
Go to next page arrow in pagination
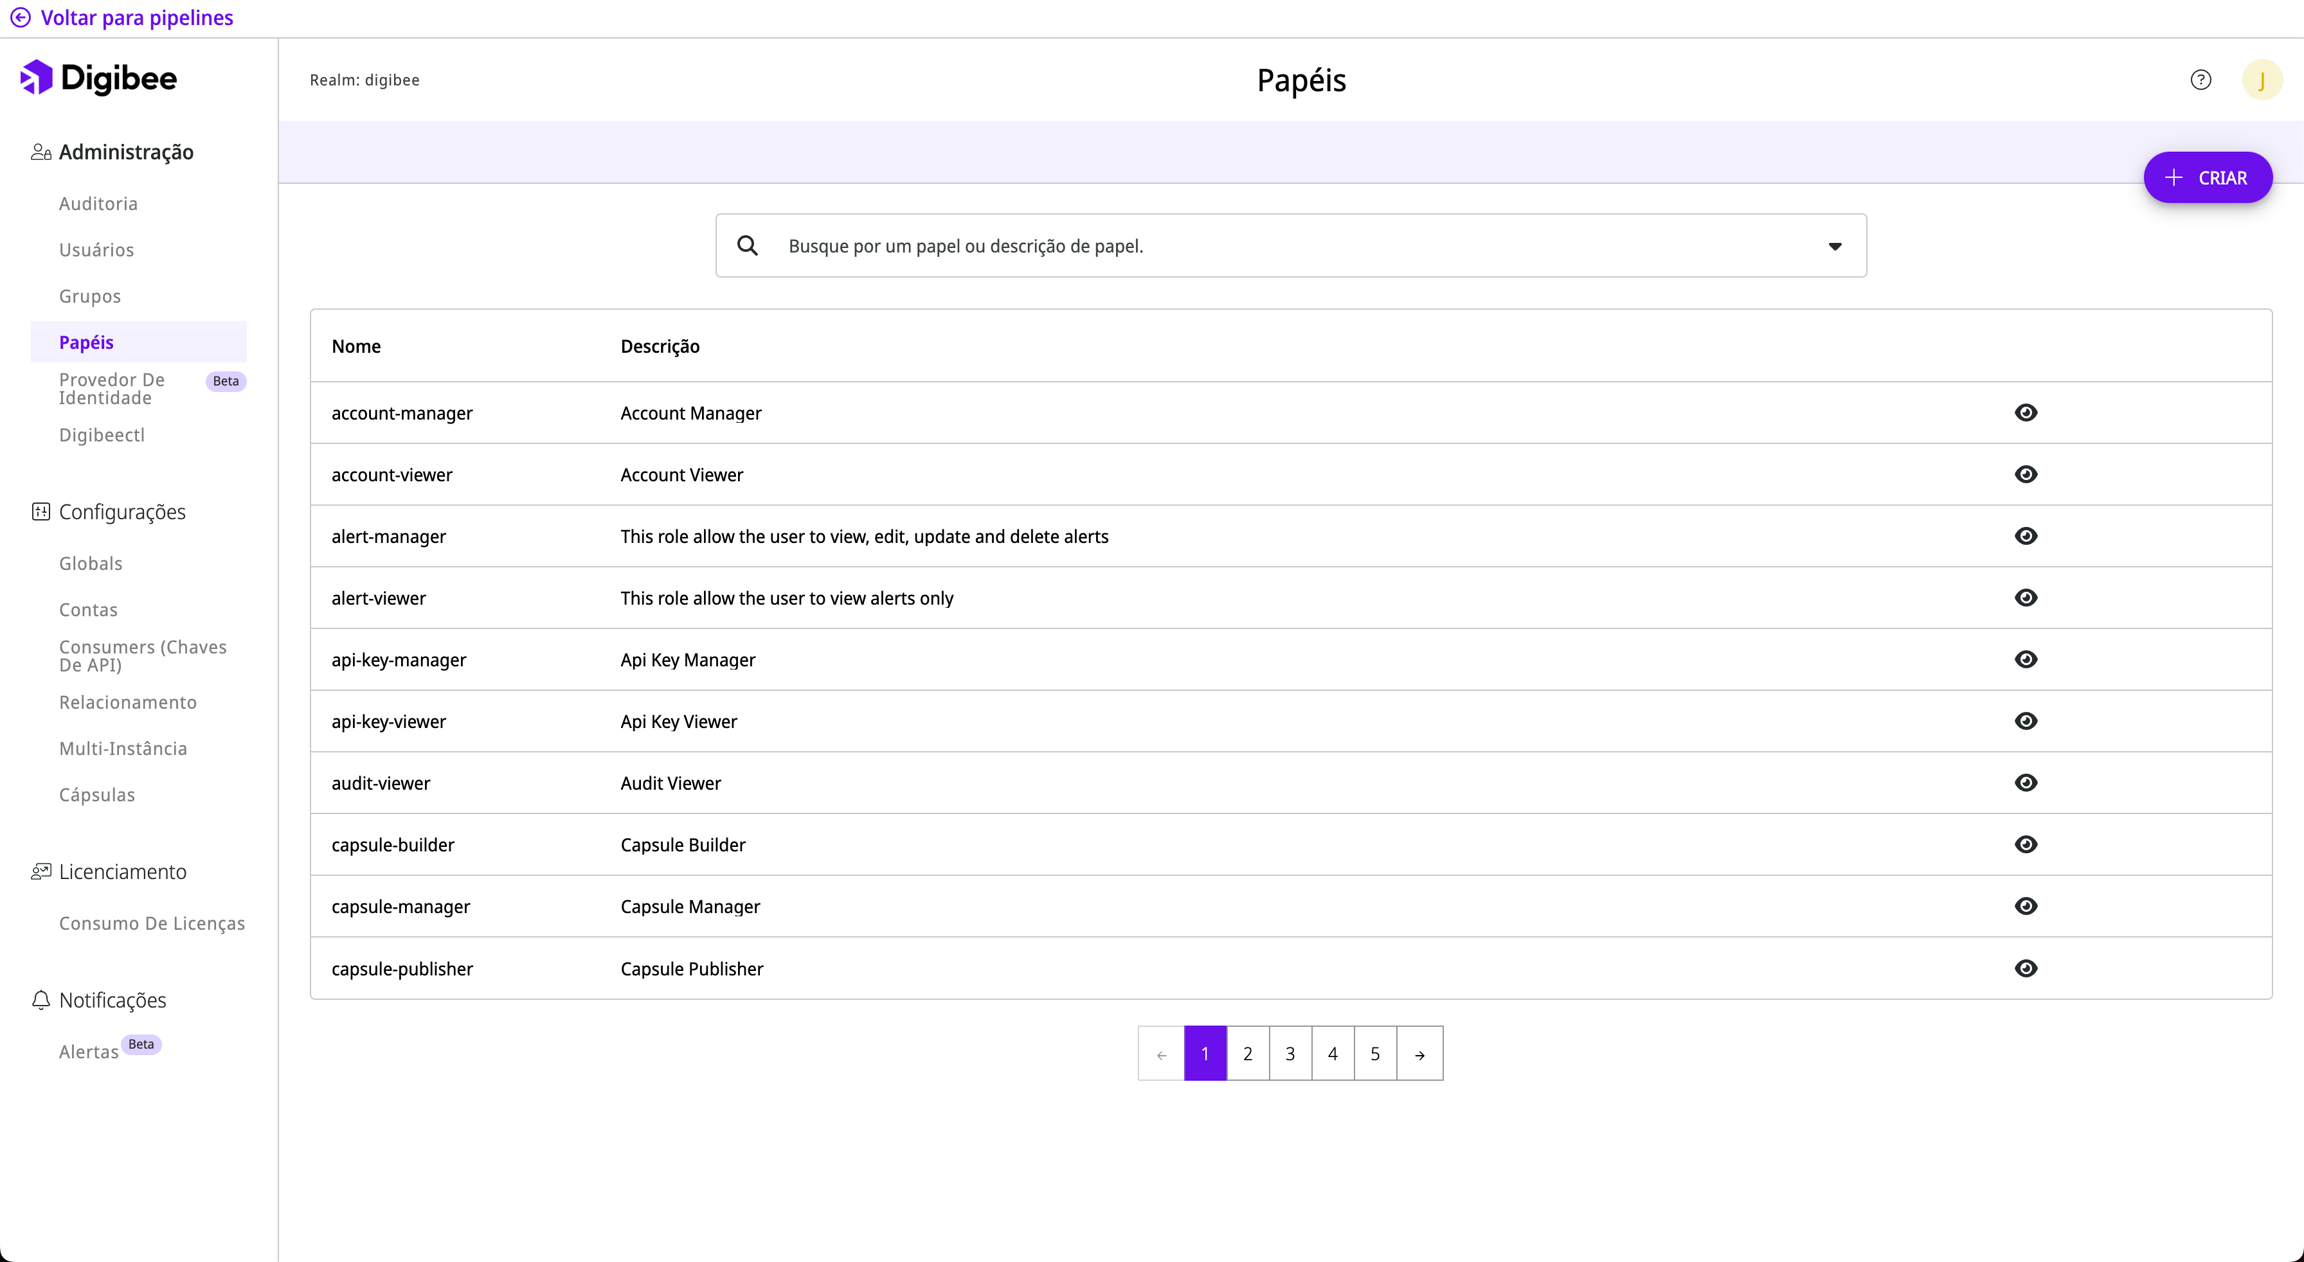point(1419,1054)
